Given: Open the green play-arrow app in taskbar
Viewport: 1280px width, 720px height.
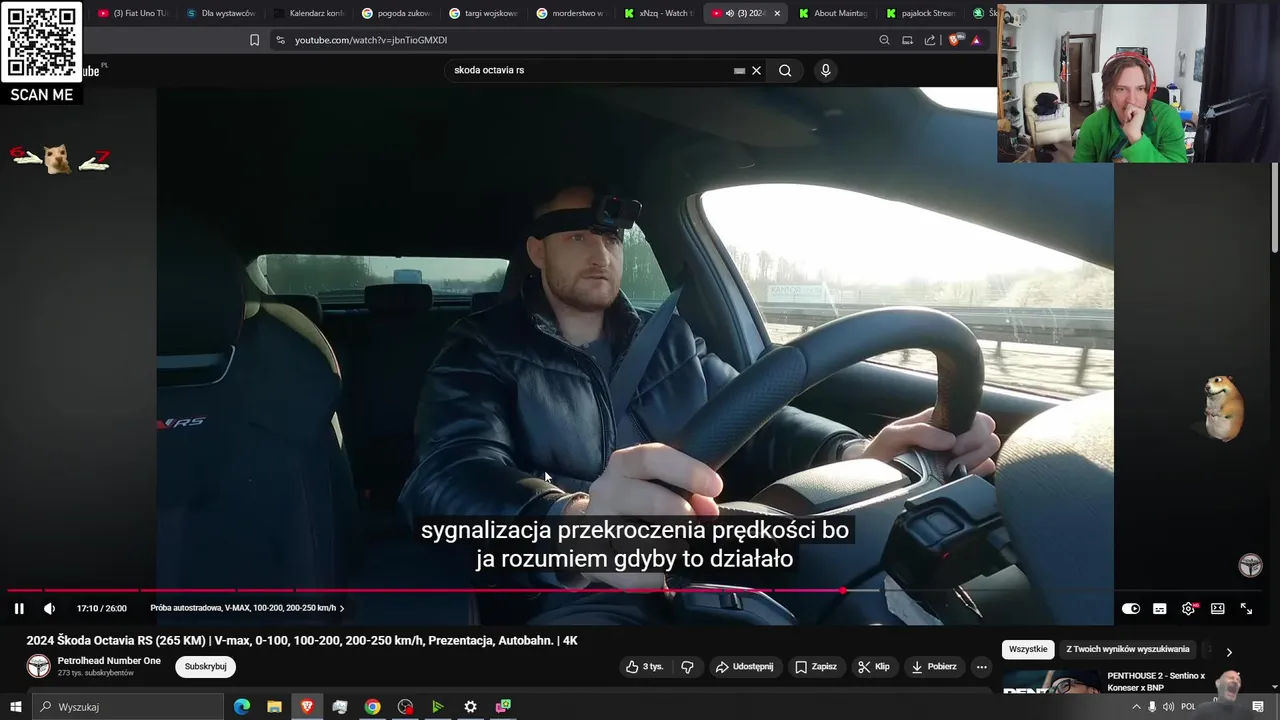Looking at the screenshot, I should point(437,707).
